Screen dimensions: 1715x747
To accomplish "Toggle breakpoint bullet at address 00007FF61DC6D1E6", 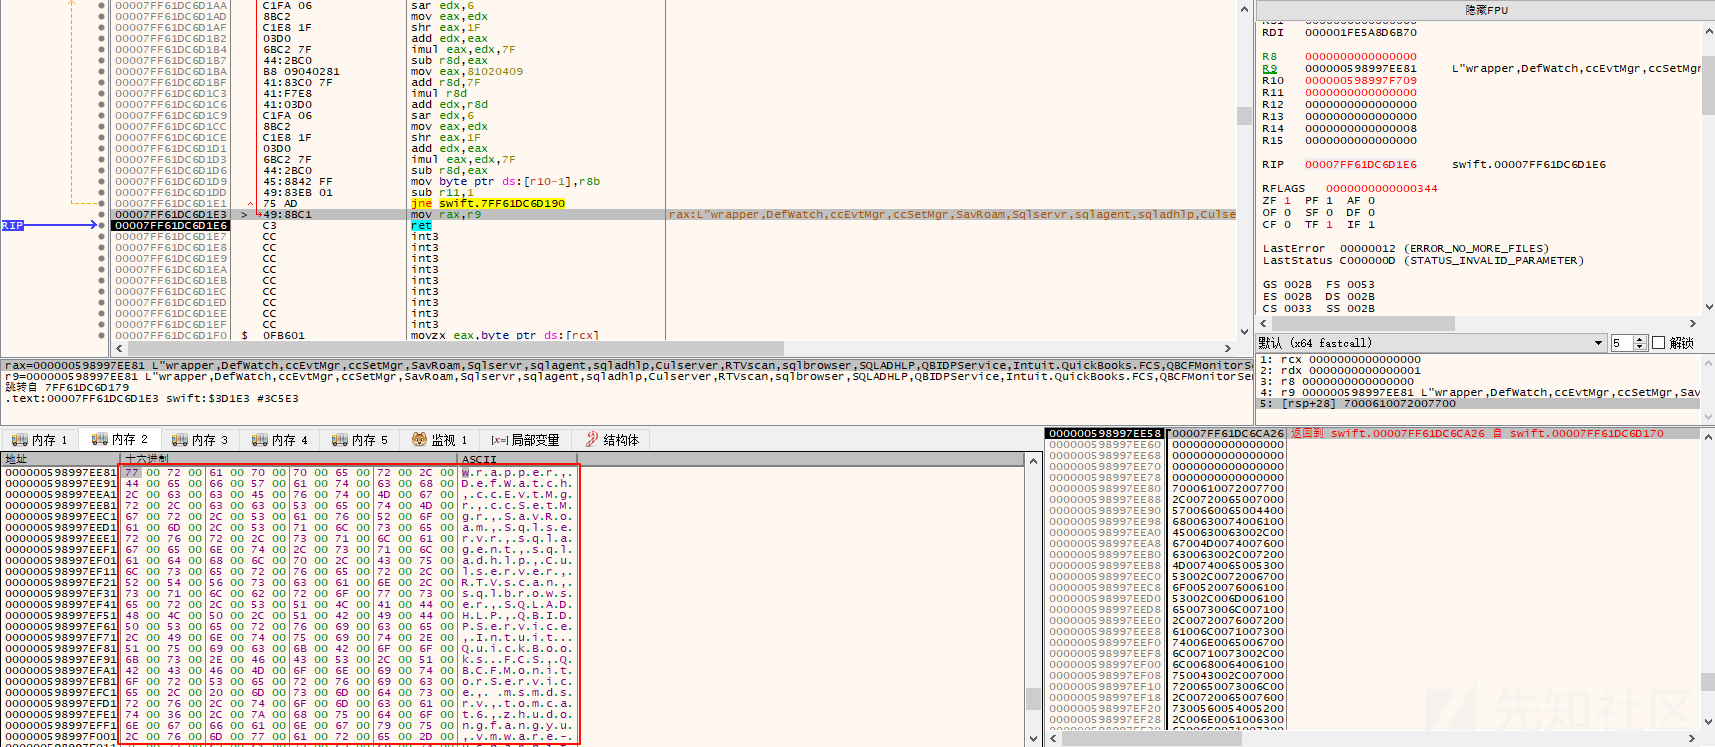I will click(x=101, y=225).
